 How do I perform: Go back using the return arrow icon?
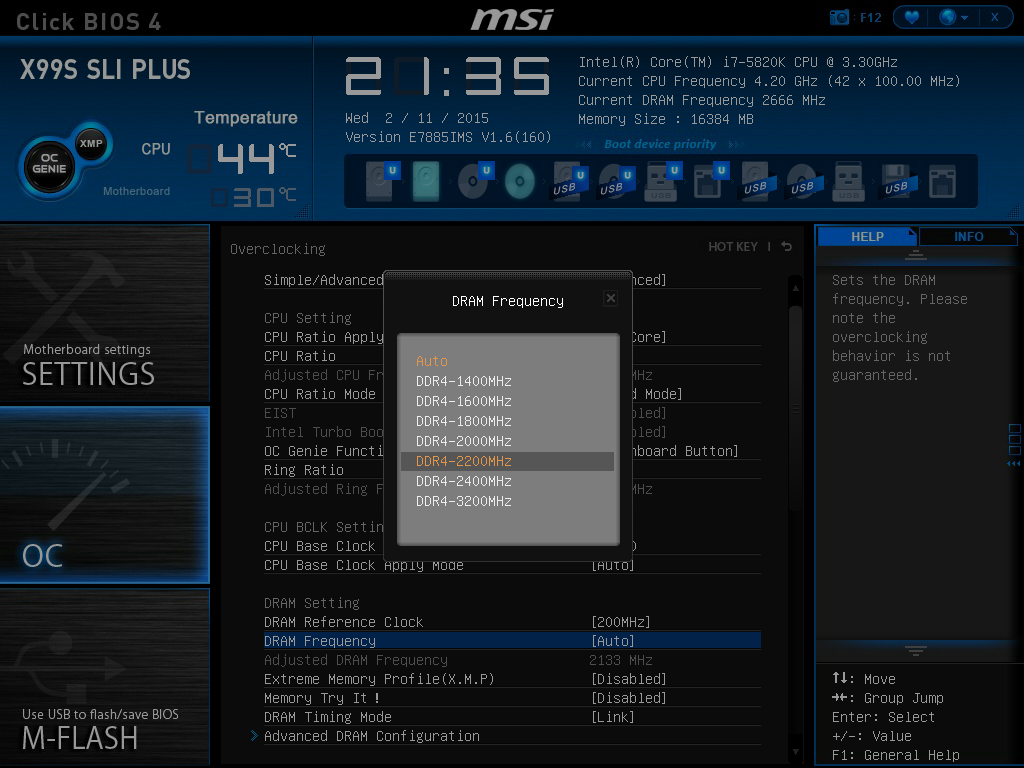(786, 246)
